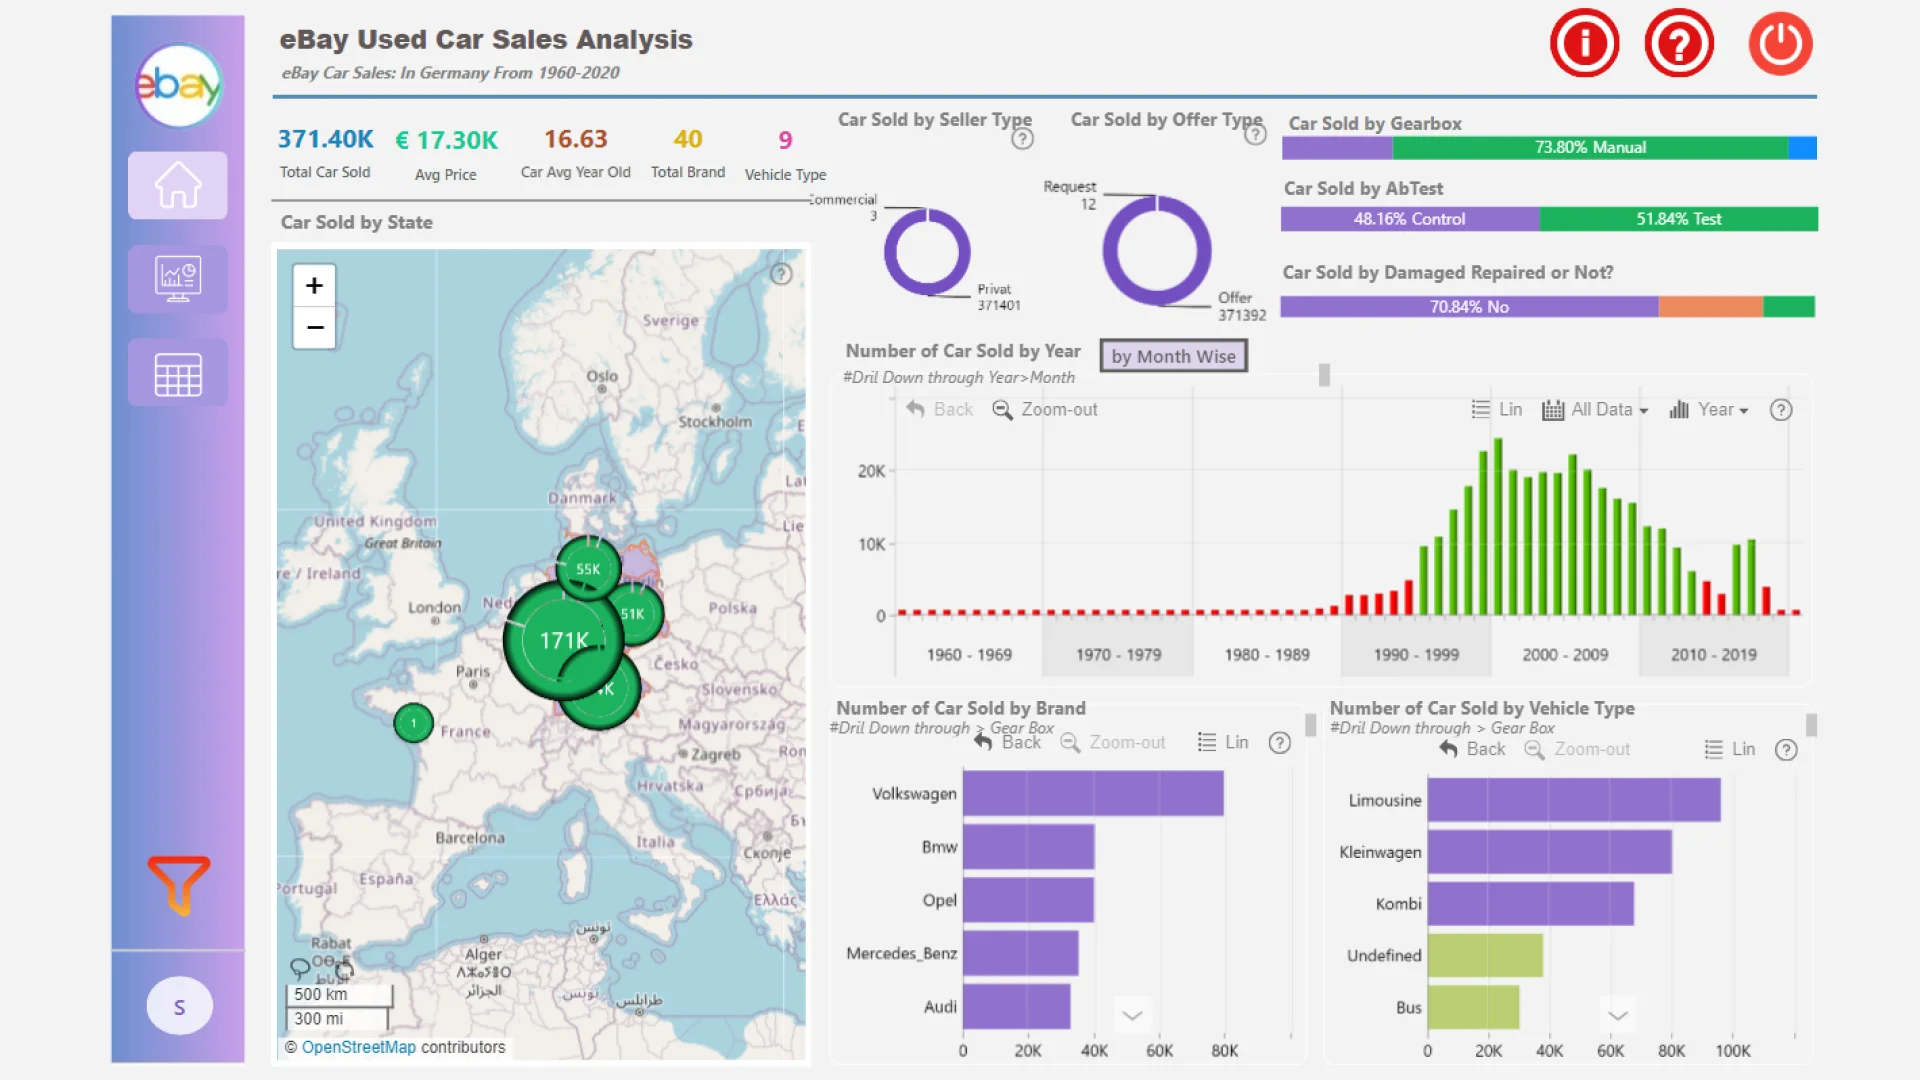Click the Brand chart scrollbar handle

click(1310, 724)
